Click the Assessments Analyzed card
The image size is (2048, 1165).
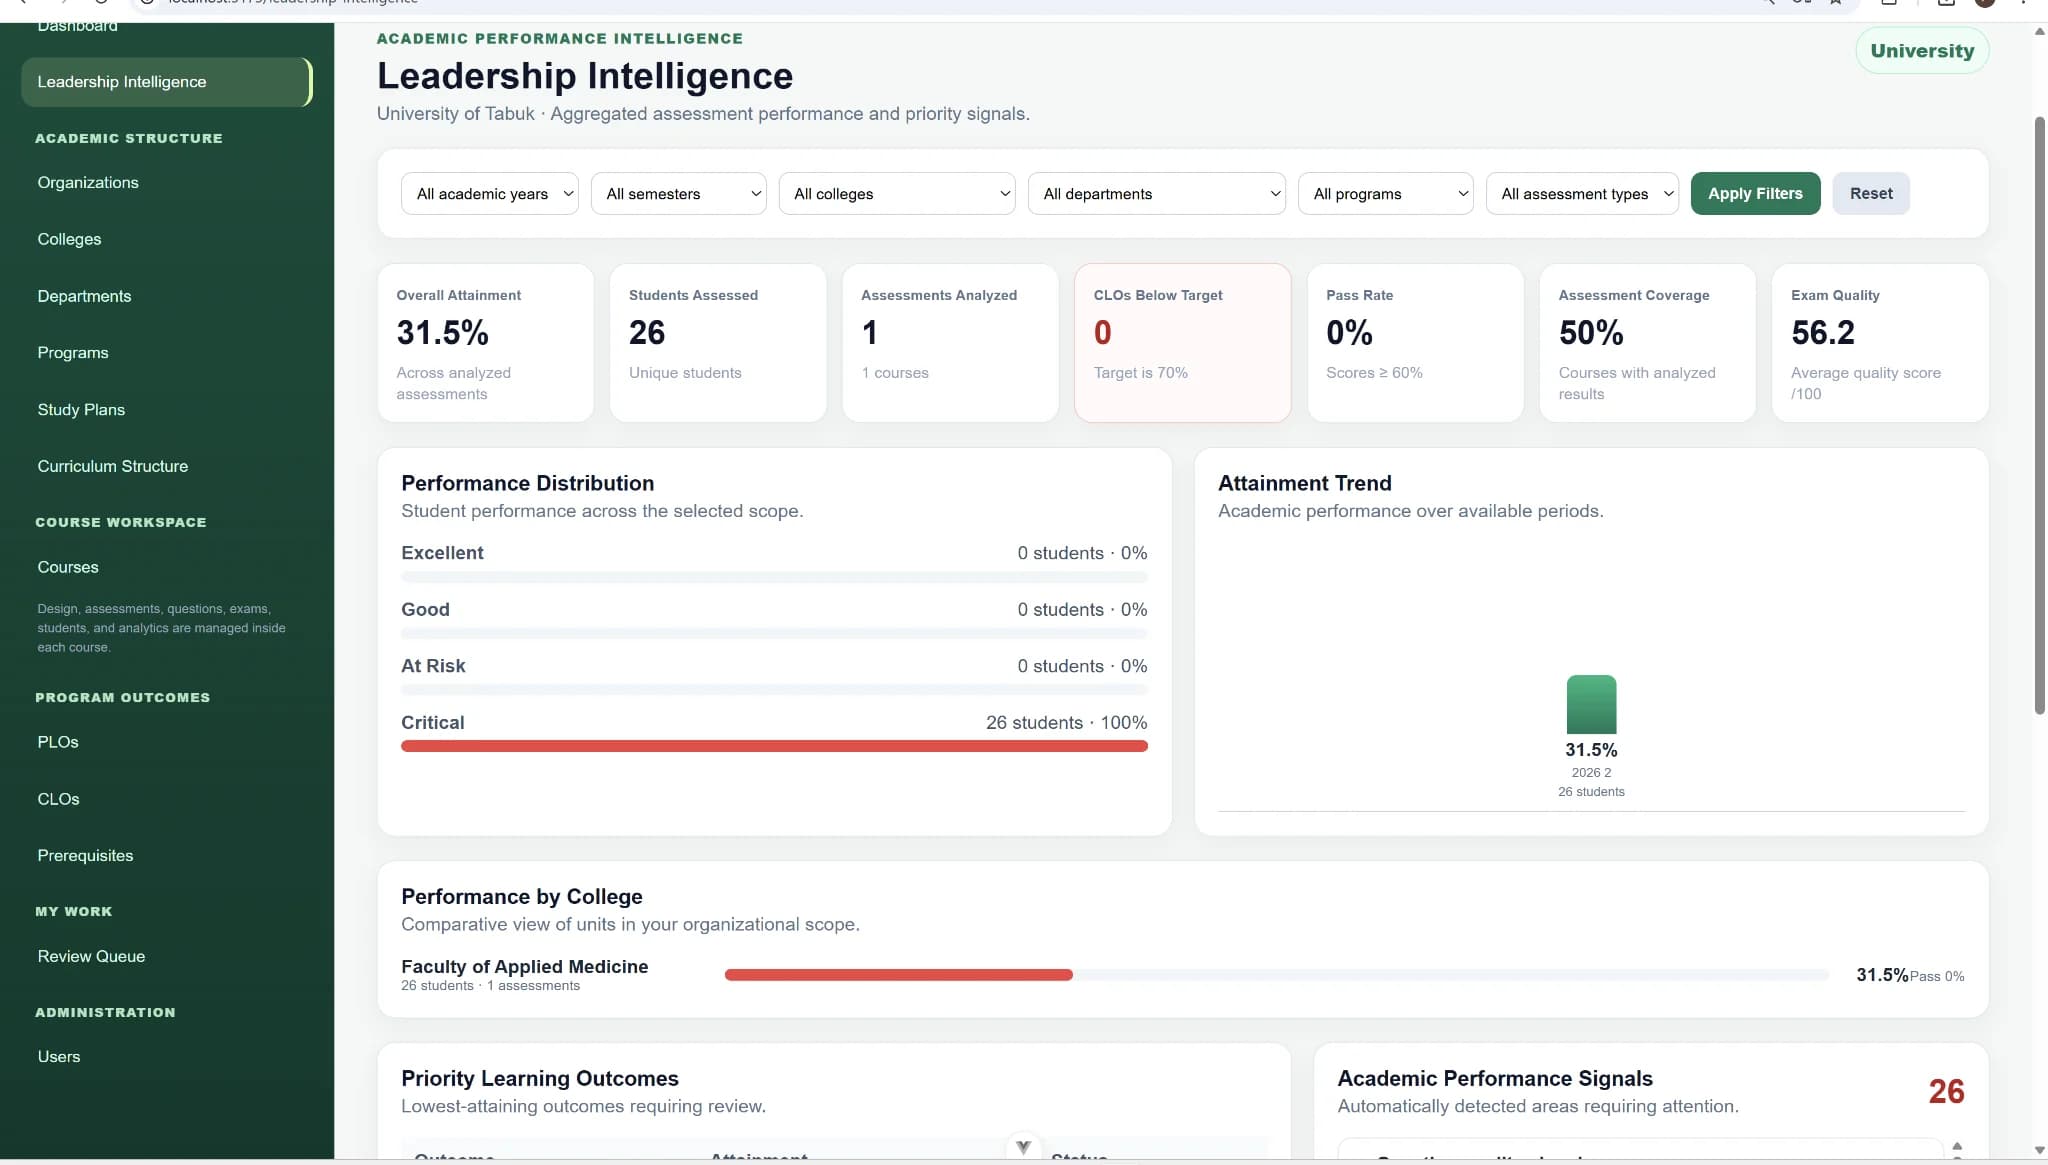click(950, 343)
